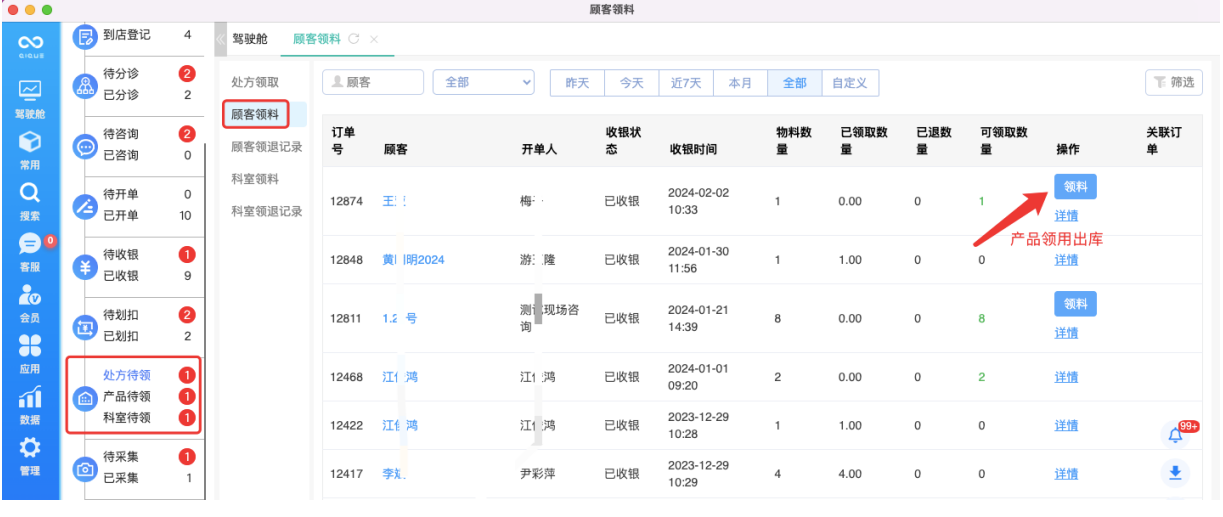1223x517 pixels.
Task: Open the 全部 dropdown filter
Action: click(x=483, y=82)
